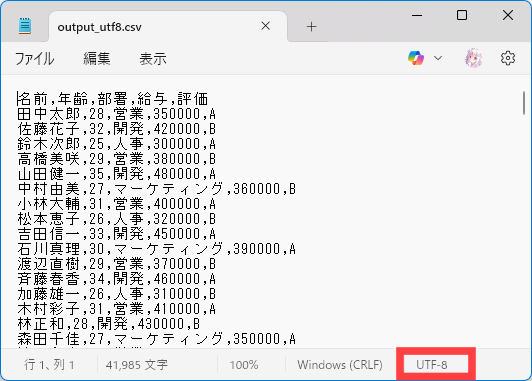Open the user account avatar
The height and width of the screenshot is (381, 532).
click(x=473, y=58)
